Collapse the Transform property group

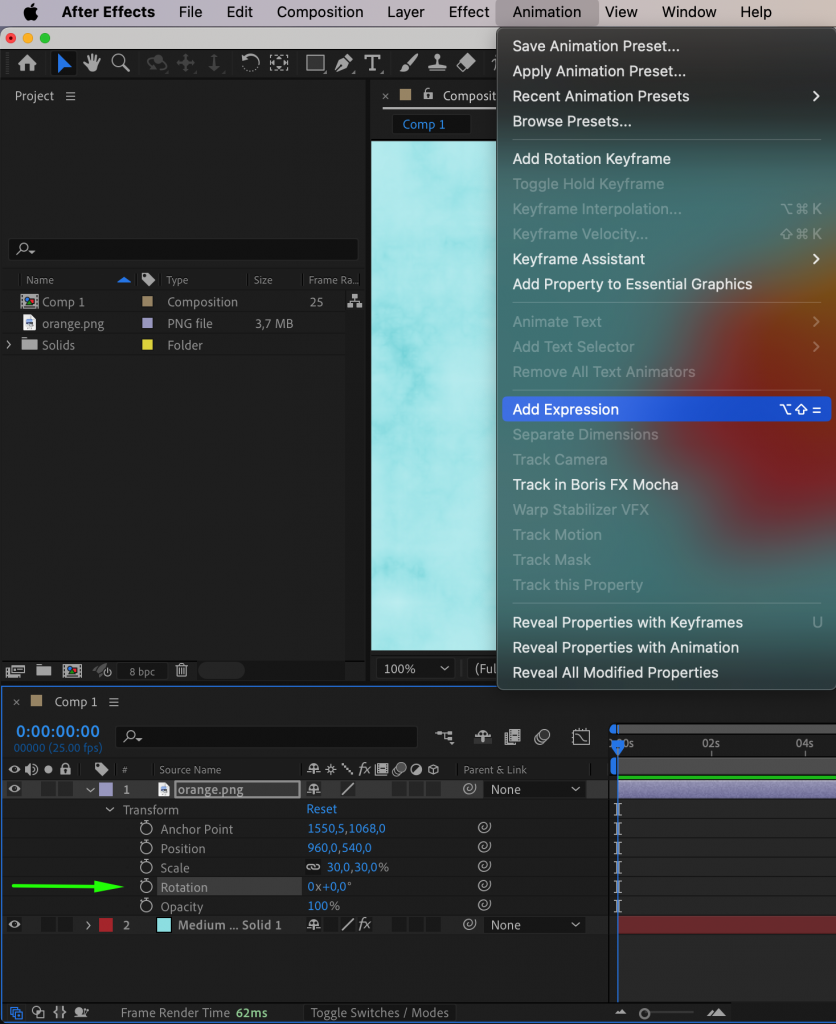pyautogui.click(x=110, y=810)
